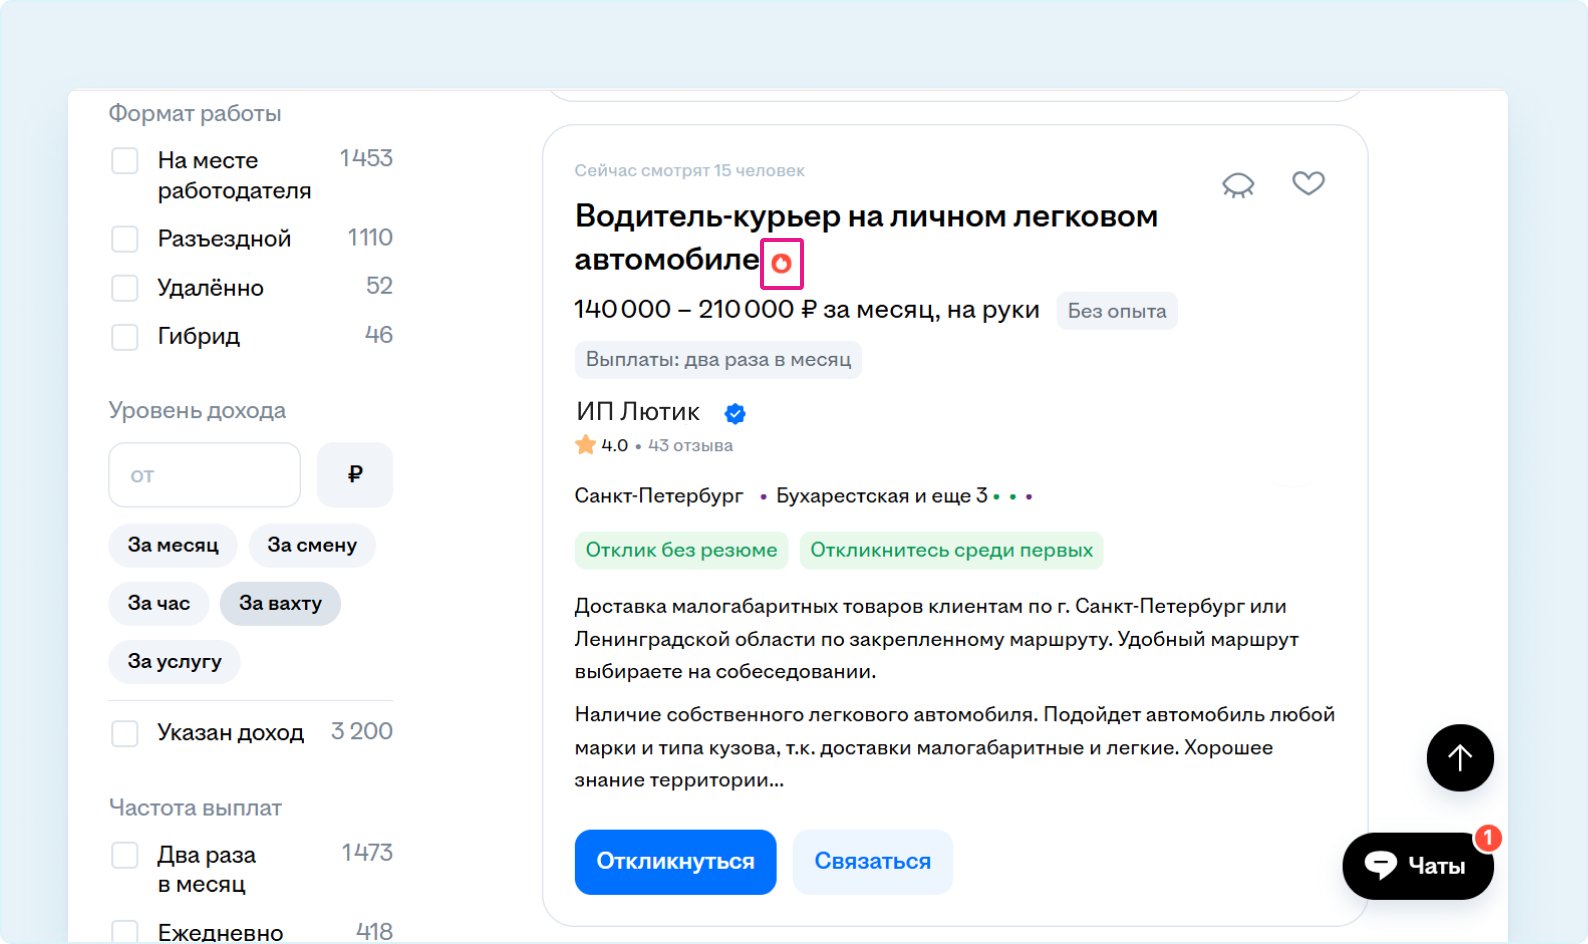Click the fire icon next to job title
This screenshot has height=944, width=1588.
click(781, 264)
